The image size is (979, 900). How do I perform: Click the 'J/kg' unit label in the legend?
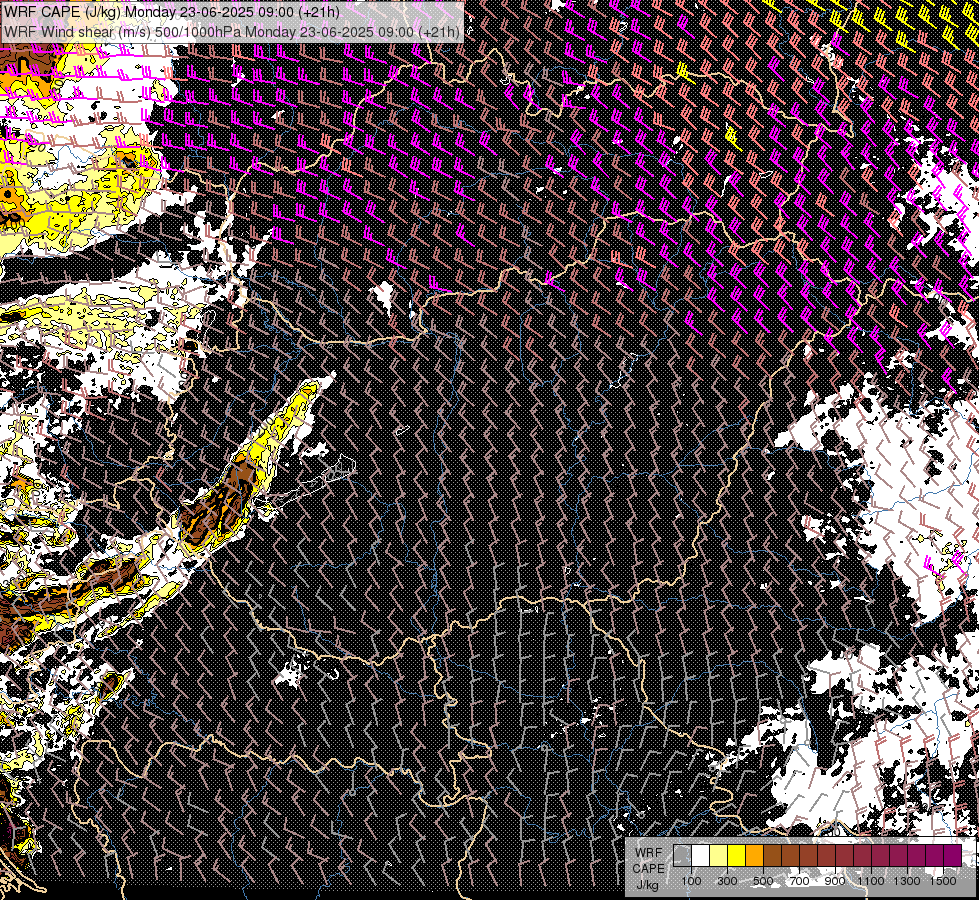[647, 885]
